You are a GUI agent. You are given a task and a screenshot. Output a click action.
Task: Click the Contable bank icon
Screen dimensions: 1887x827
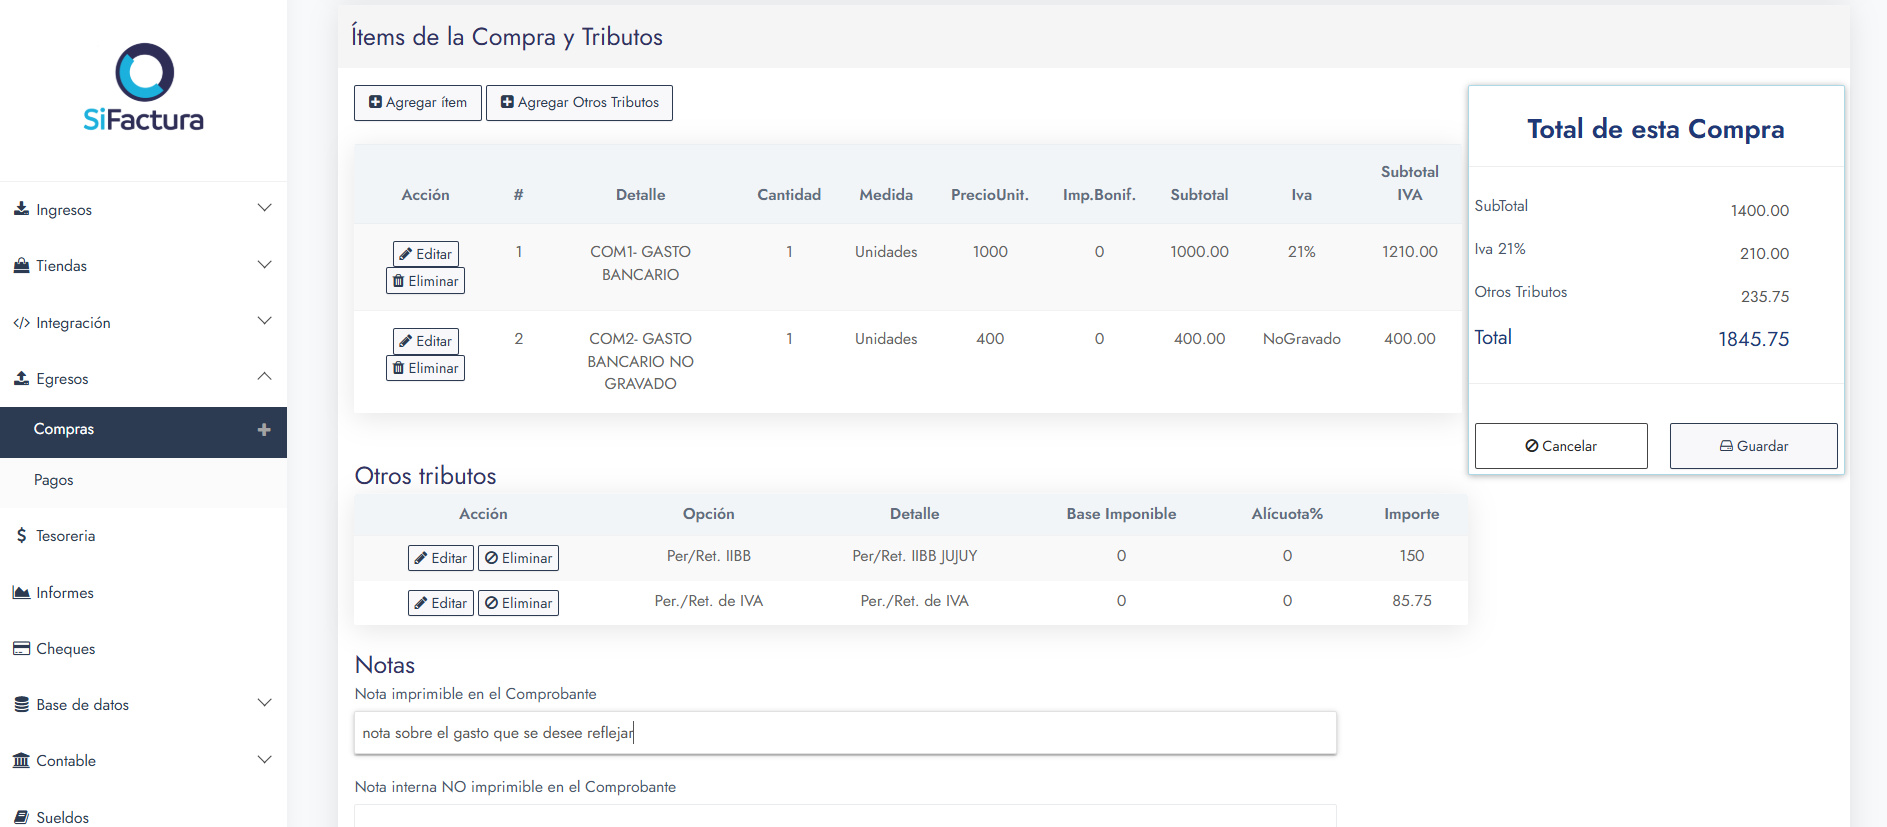pos(21,761)
